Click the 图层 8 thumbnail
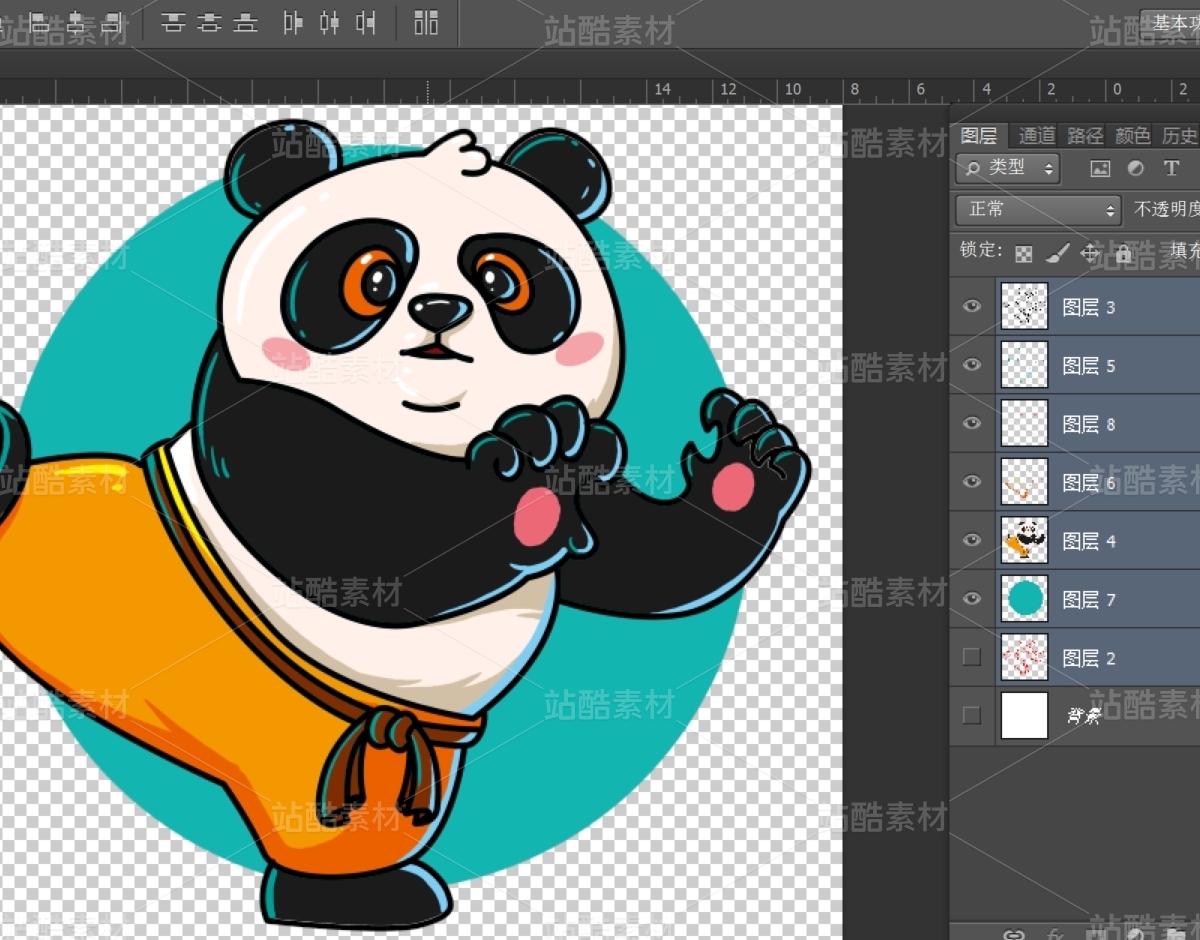The height and width of the screenshot is (940, 1200). (1024, 423)
